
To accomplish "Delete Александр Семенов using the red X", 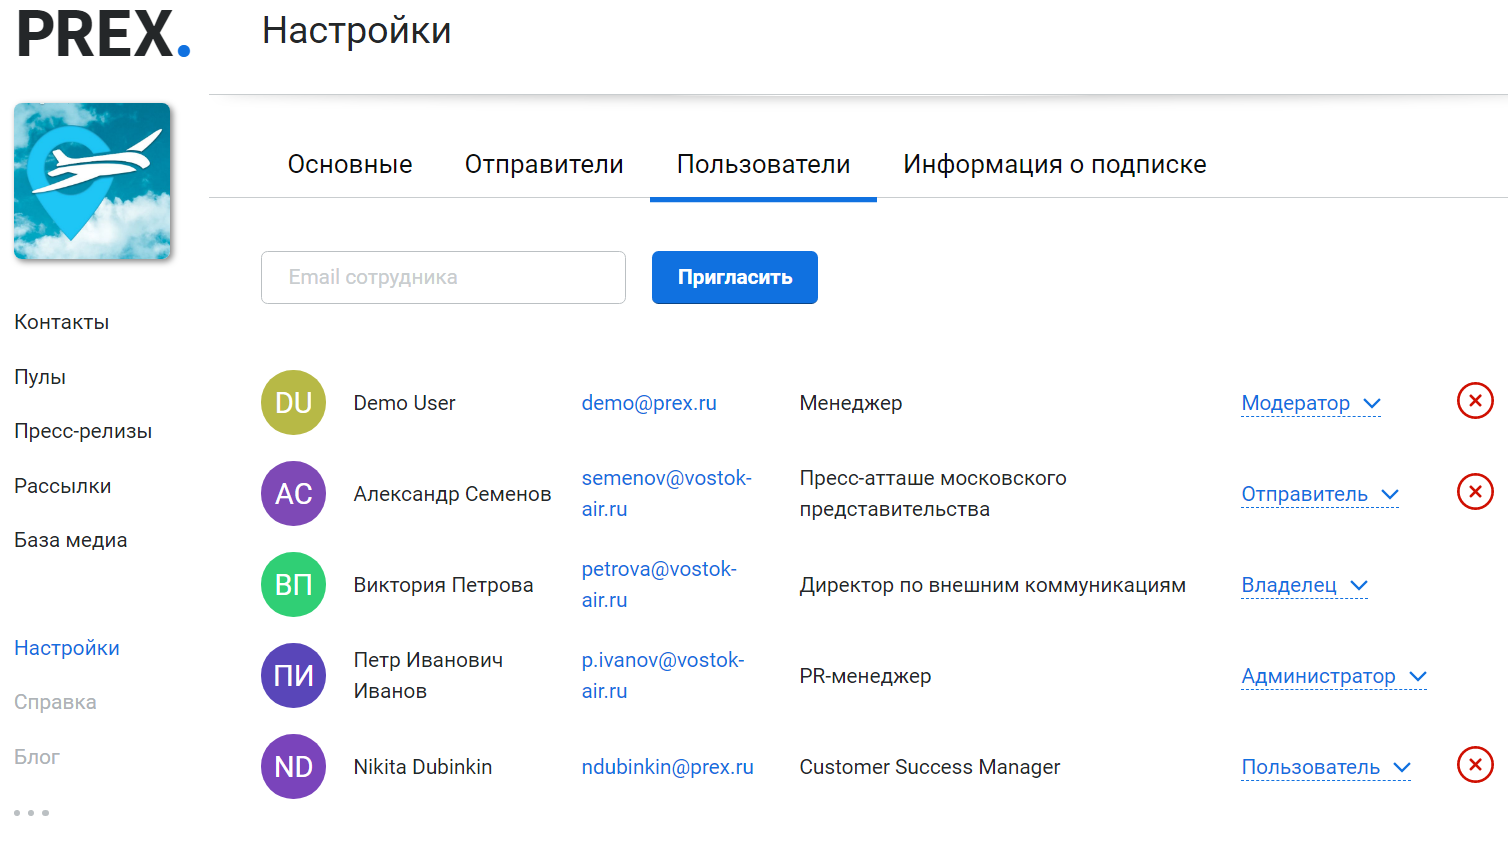I will coord(1474,492).
